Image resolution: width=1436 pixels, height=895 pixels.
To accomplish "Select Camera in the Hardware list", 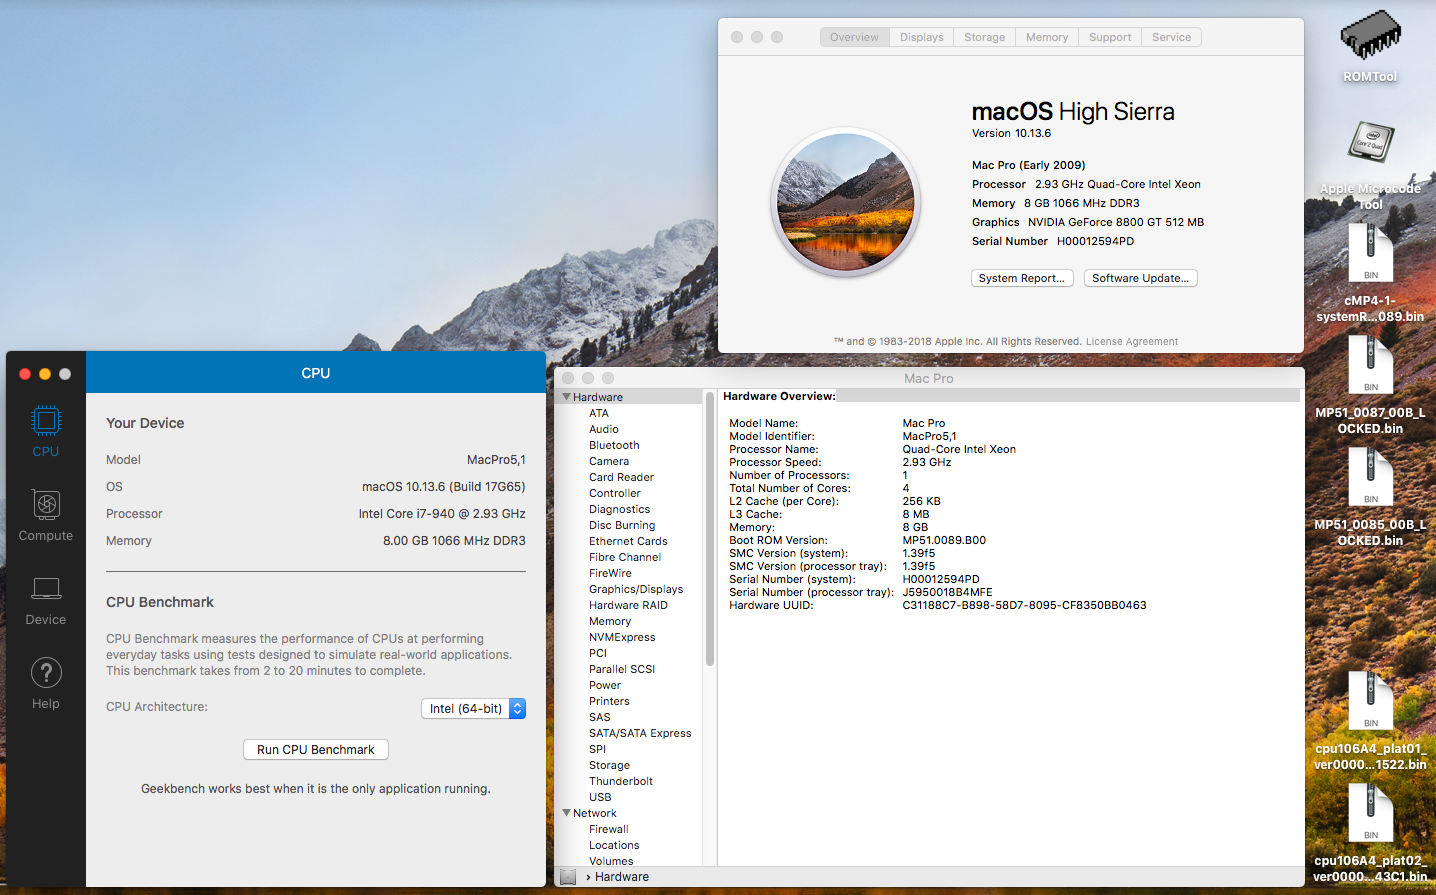I will (609, 461).
